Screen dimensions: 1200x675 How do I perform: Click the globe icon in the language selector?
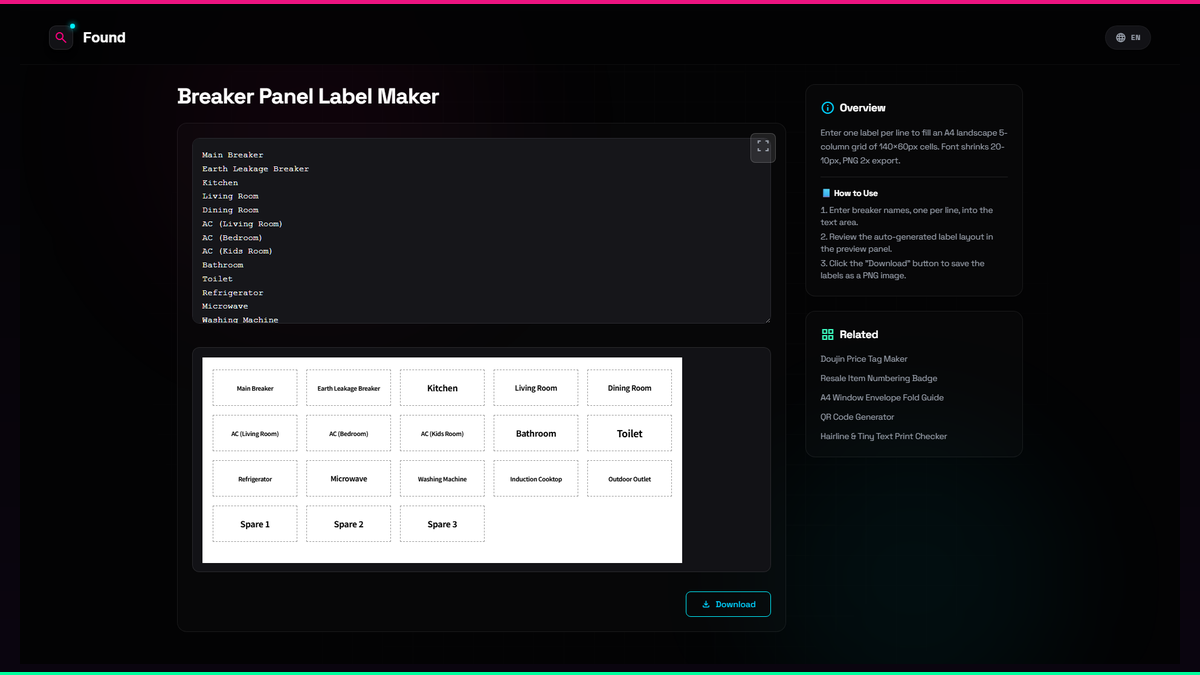pos(1120,38)
